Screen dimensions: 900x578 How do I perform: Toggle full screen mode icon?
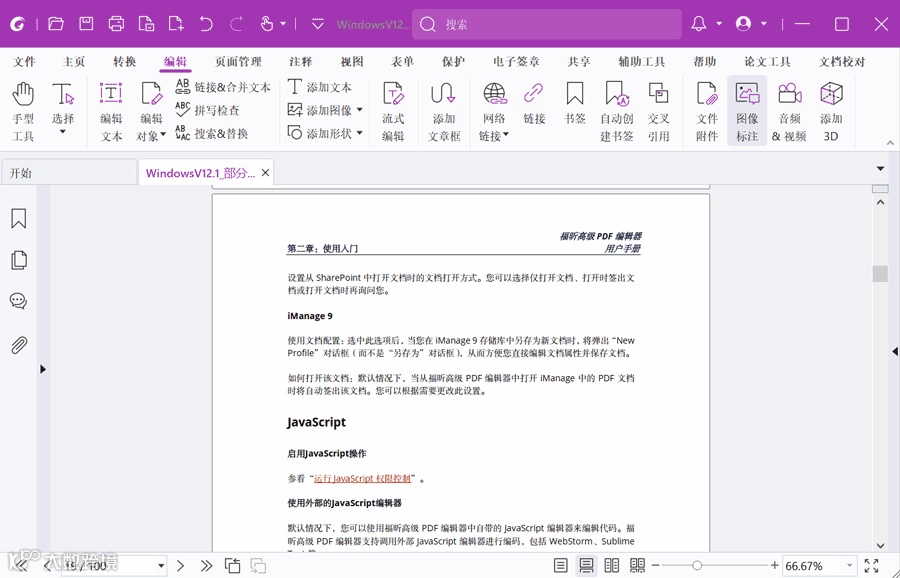point(871,565)
